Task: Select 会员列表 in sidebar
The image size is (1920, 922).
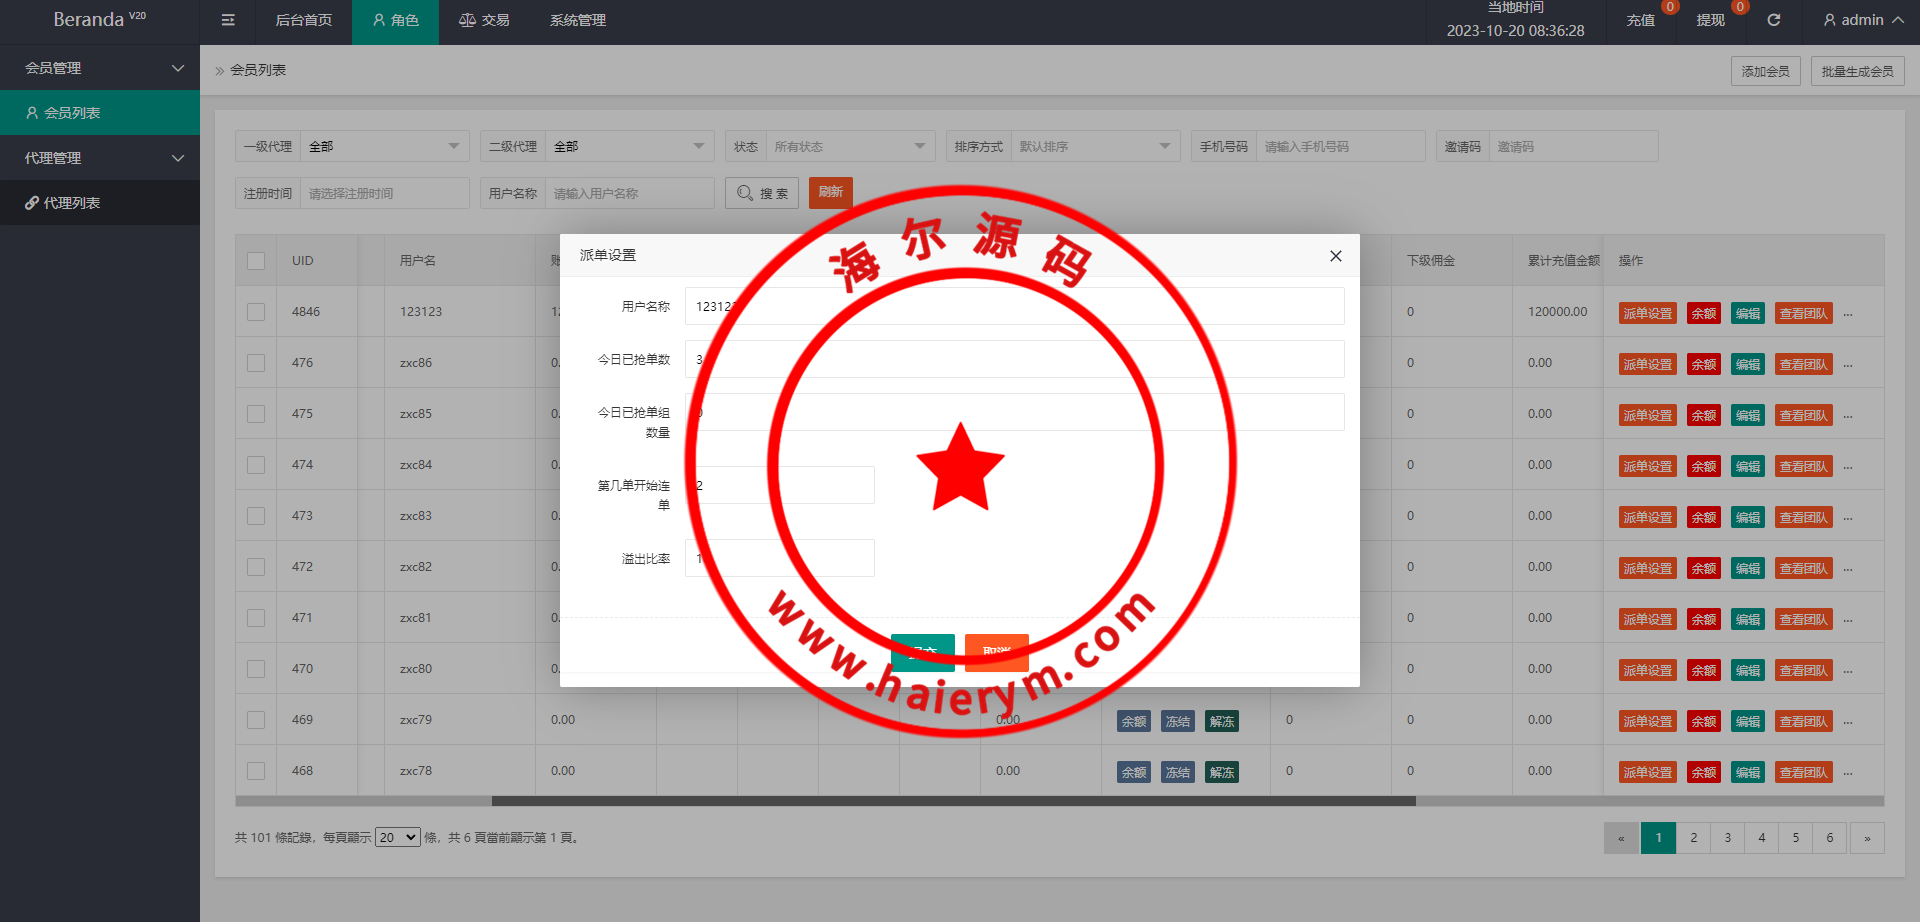Action: [100, 113]
